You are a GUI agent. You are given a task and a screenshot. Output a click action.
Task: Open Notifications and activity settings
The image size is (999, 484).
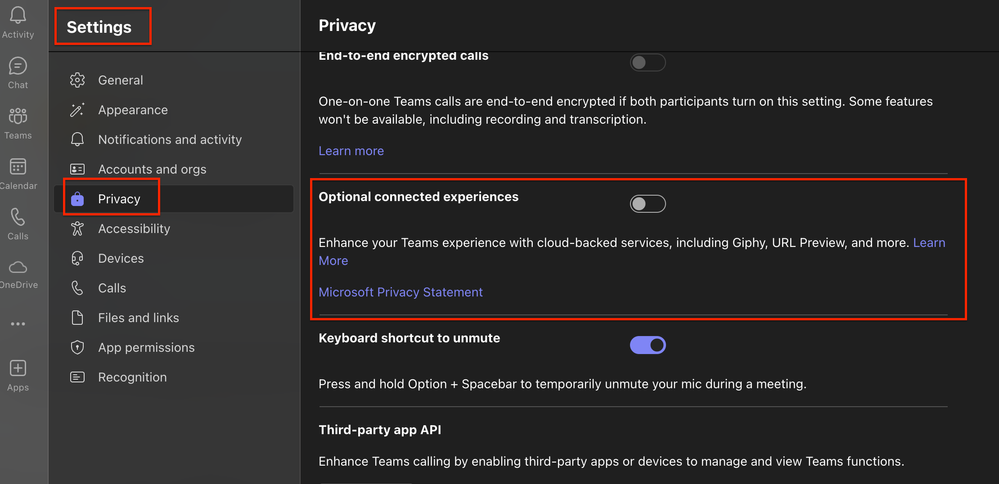coord(169,140)
